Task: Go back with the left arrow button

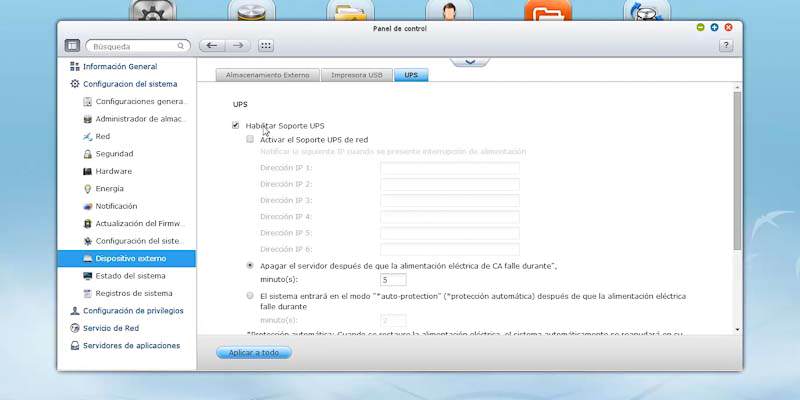Action: tap(212, 46)
